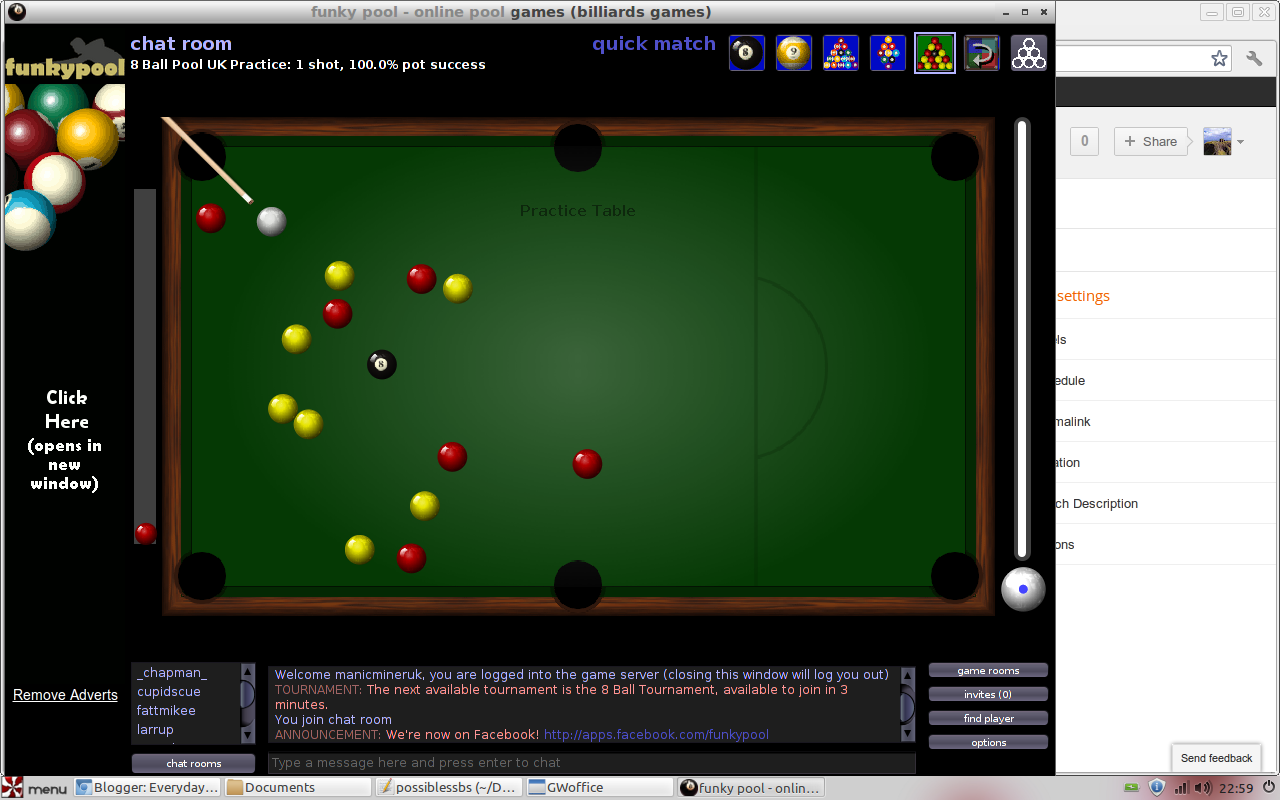This screenshot has height=800, width=1280.
Task: Open the chat room heading
Action: 181,43
